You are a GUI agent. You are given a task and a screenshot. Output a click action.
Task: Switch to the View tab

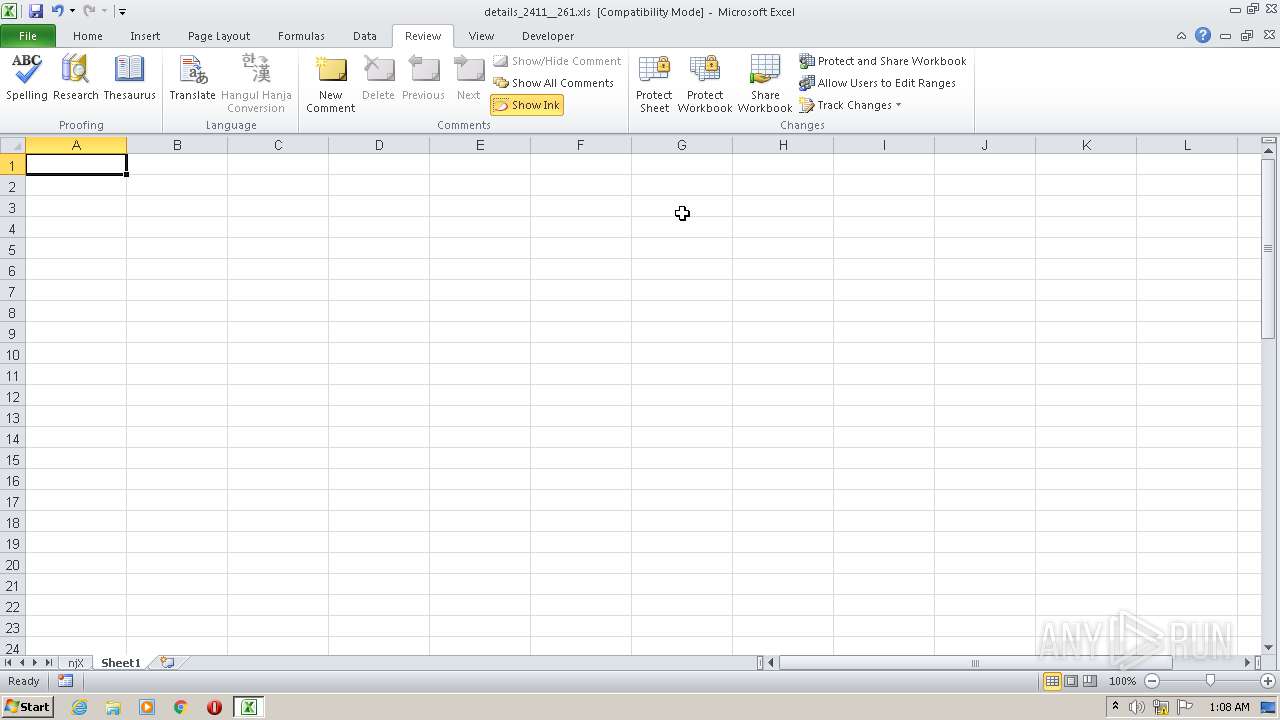[x=481, y=36]
